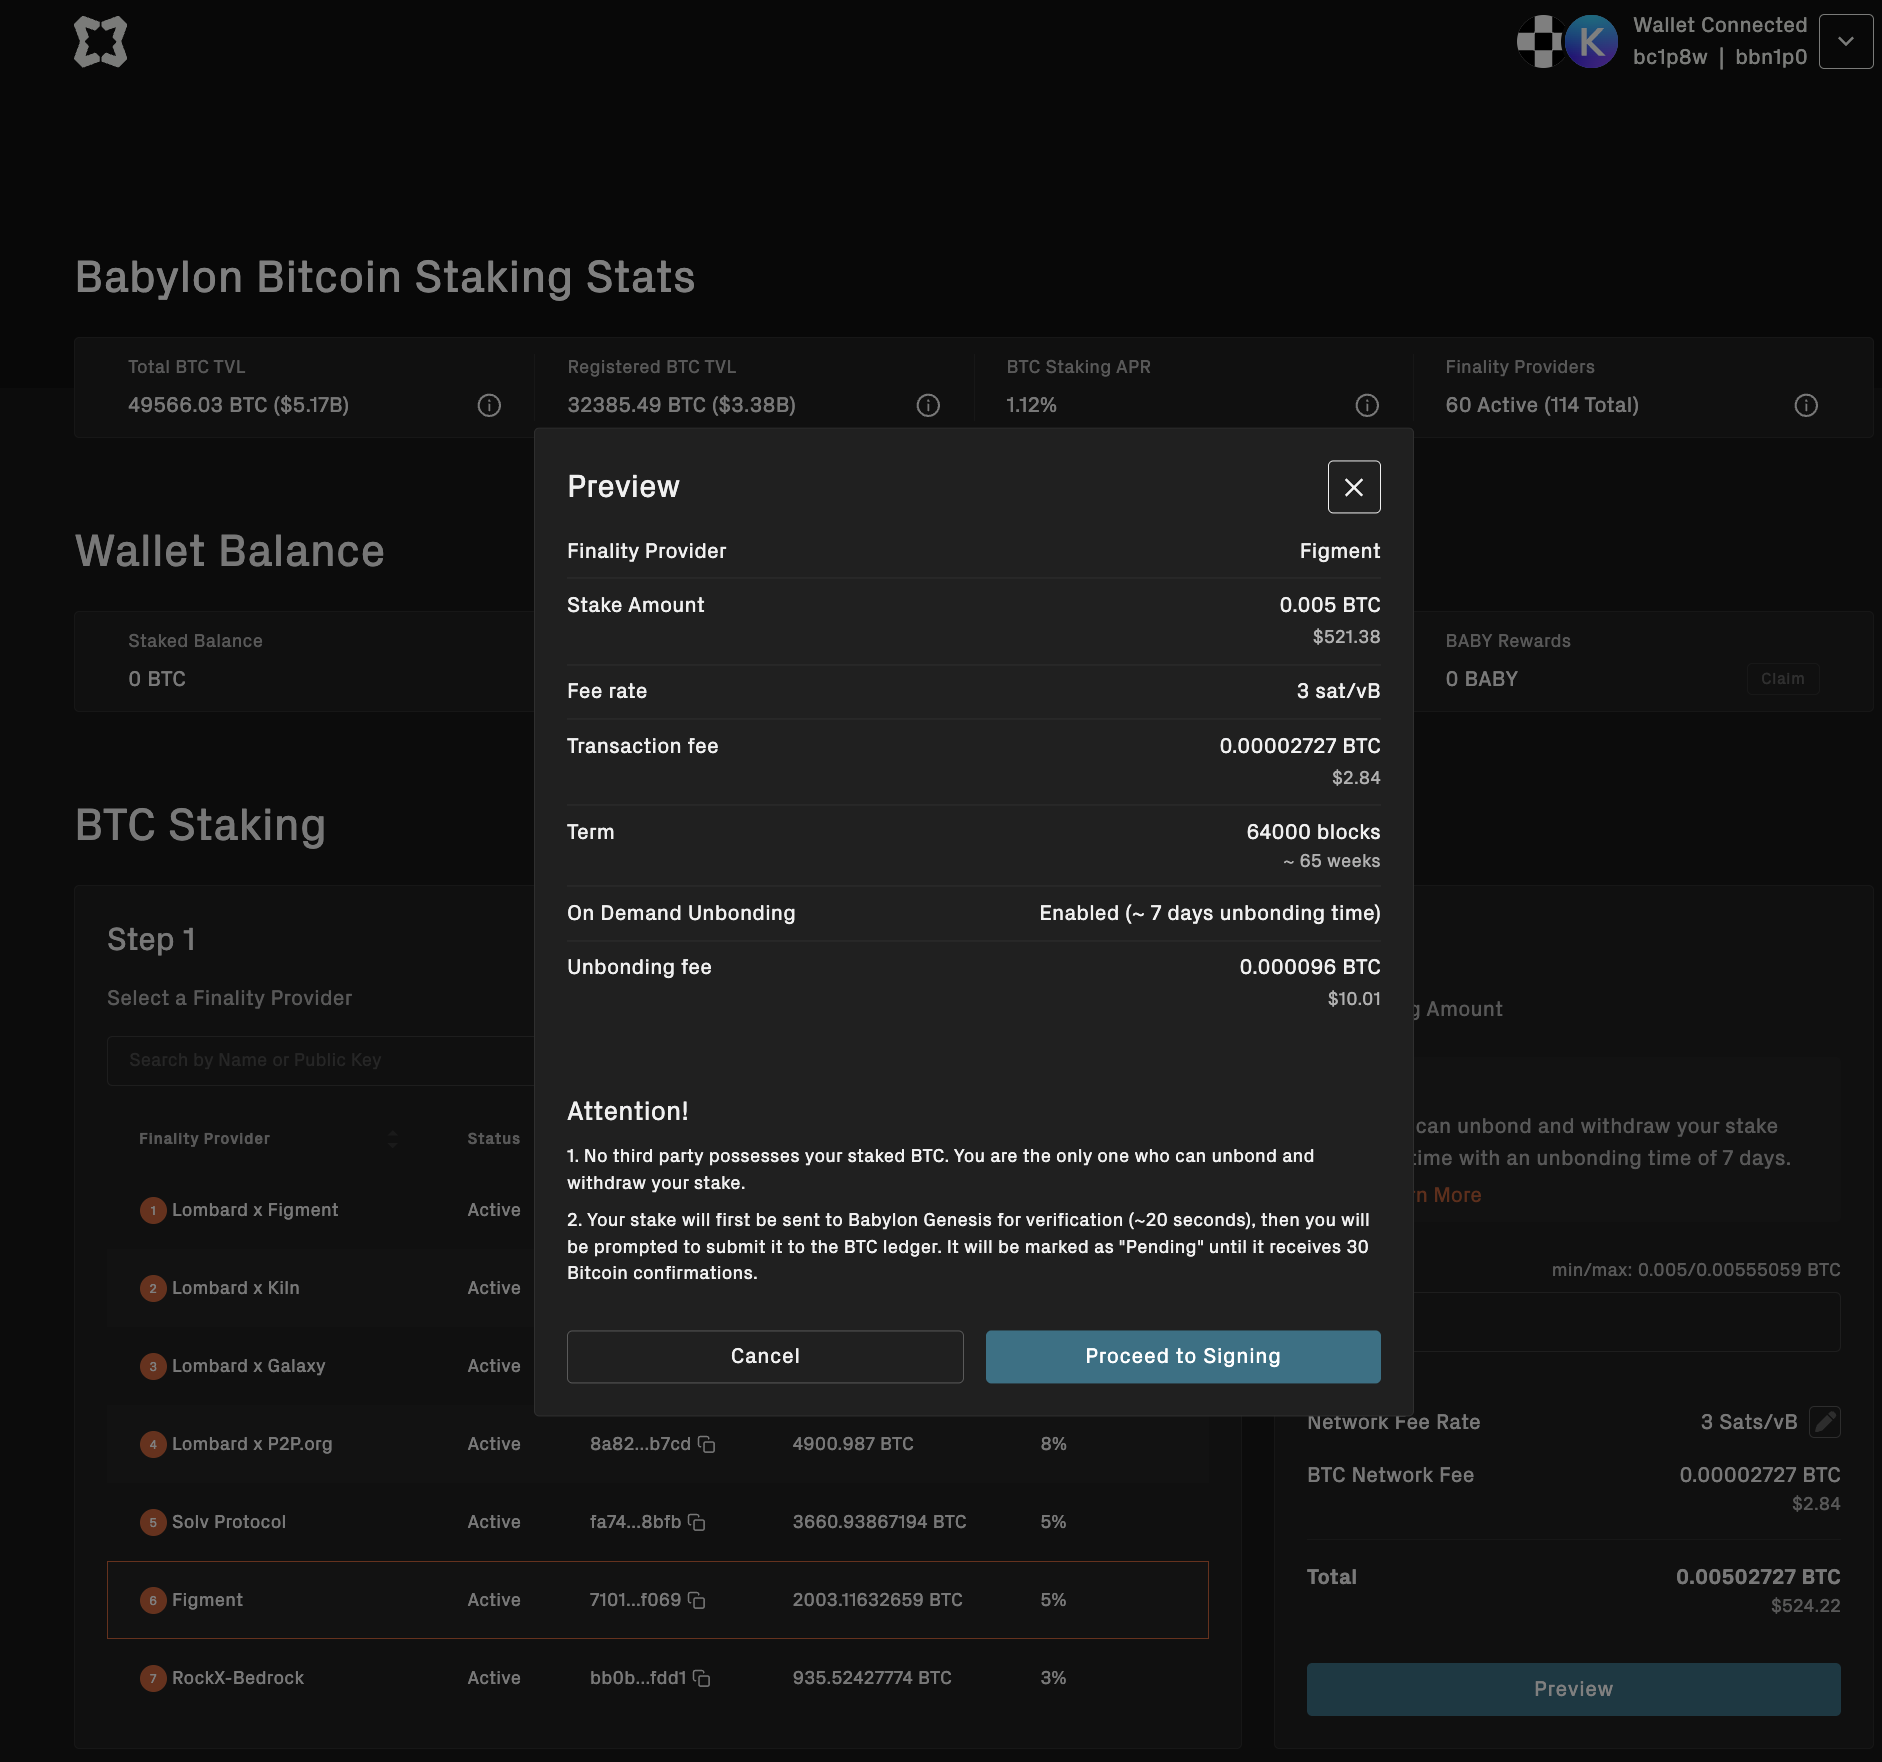The image size is (1882, 1762).
Task: Open the wallet account dropdown chevron
Action: 1845,42
